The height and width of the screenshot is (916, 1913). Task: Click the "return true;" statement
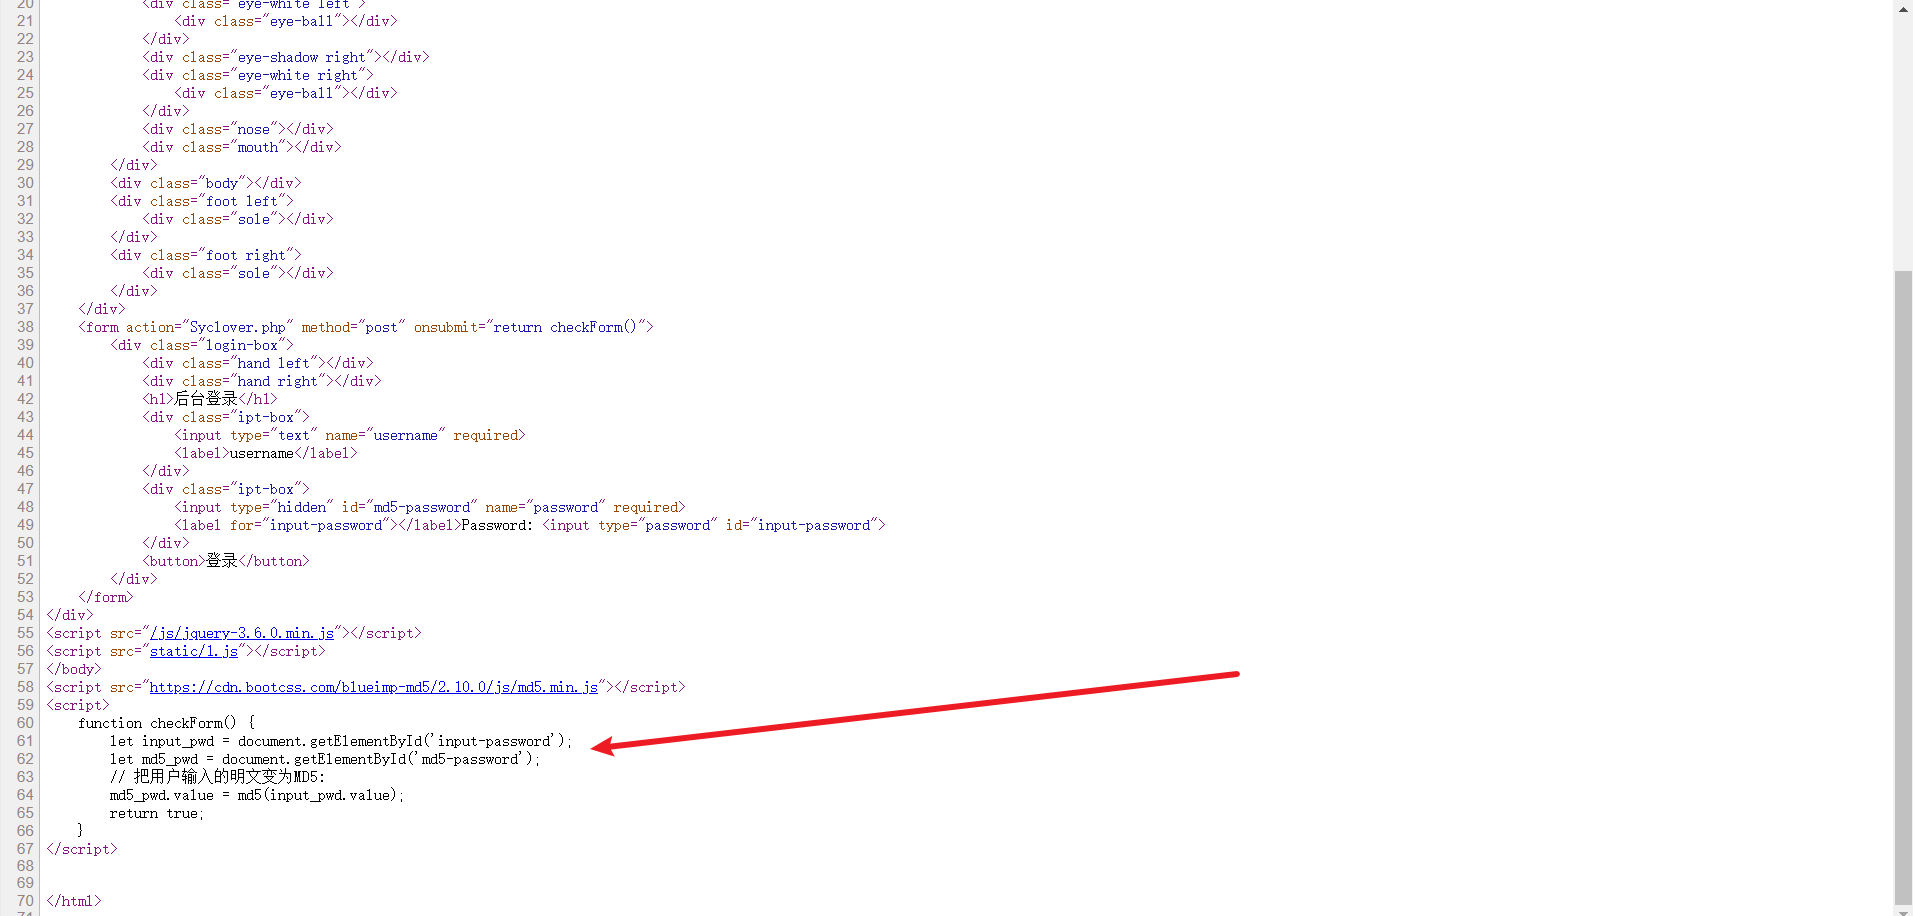click(157, 813)
